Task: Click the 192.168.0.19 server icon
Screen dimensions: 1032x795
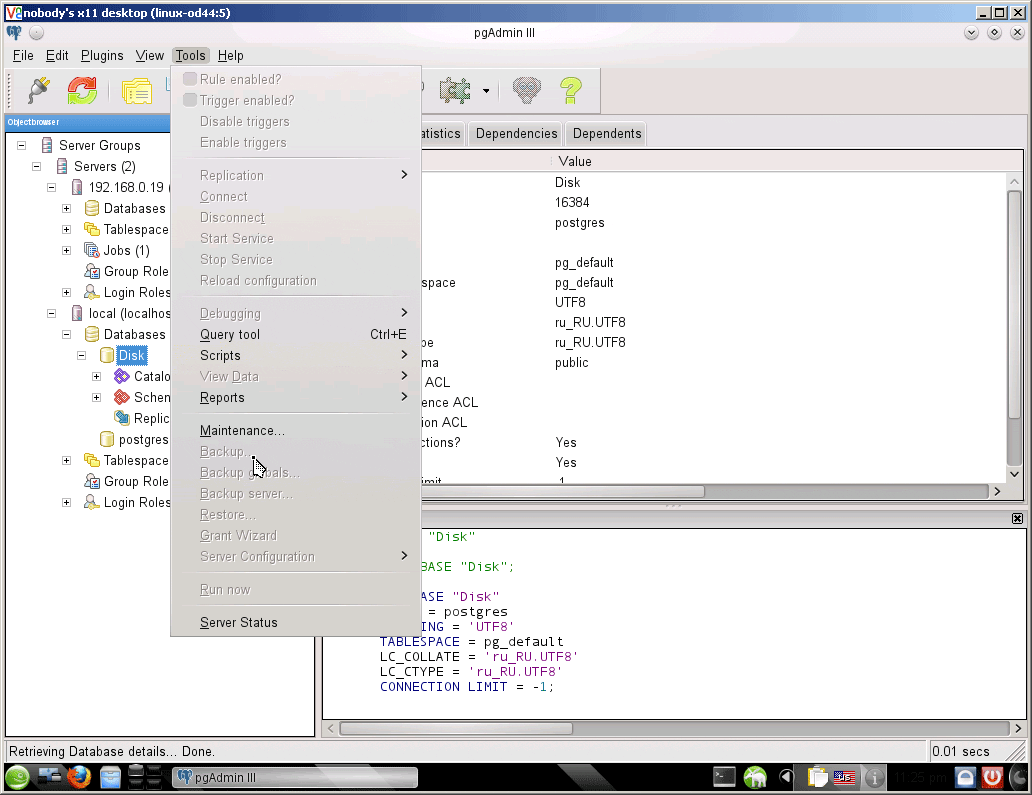Action: click(77, 187)
